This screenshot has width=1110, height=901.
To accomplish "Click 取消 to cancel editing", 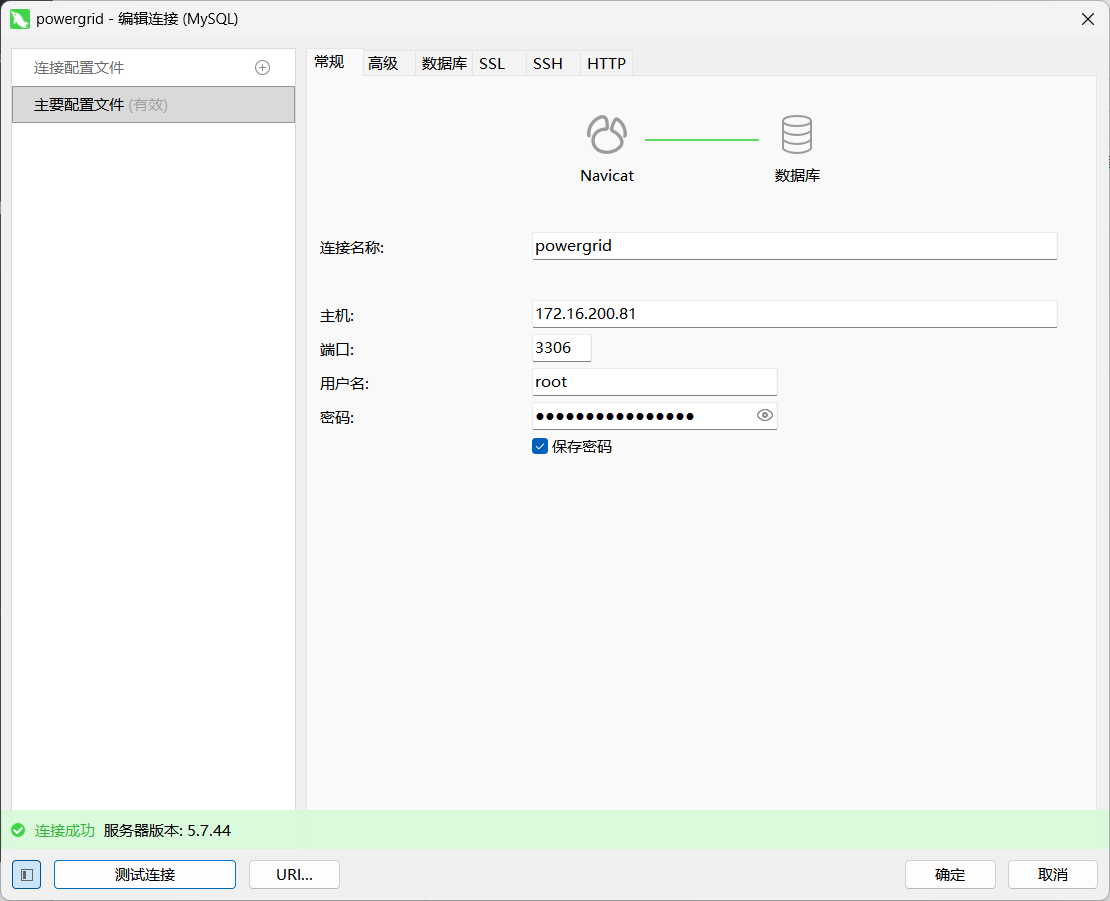I will (x=1053, y=874).
